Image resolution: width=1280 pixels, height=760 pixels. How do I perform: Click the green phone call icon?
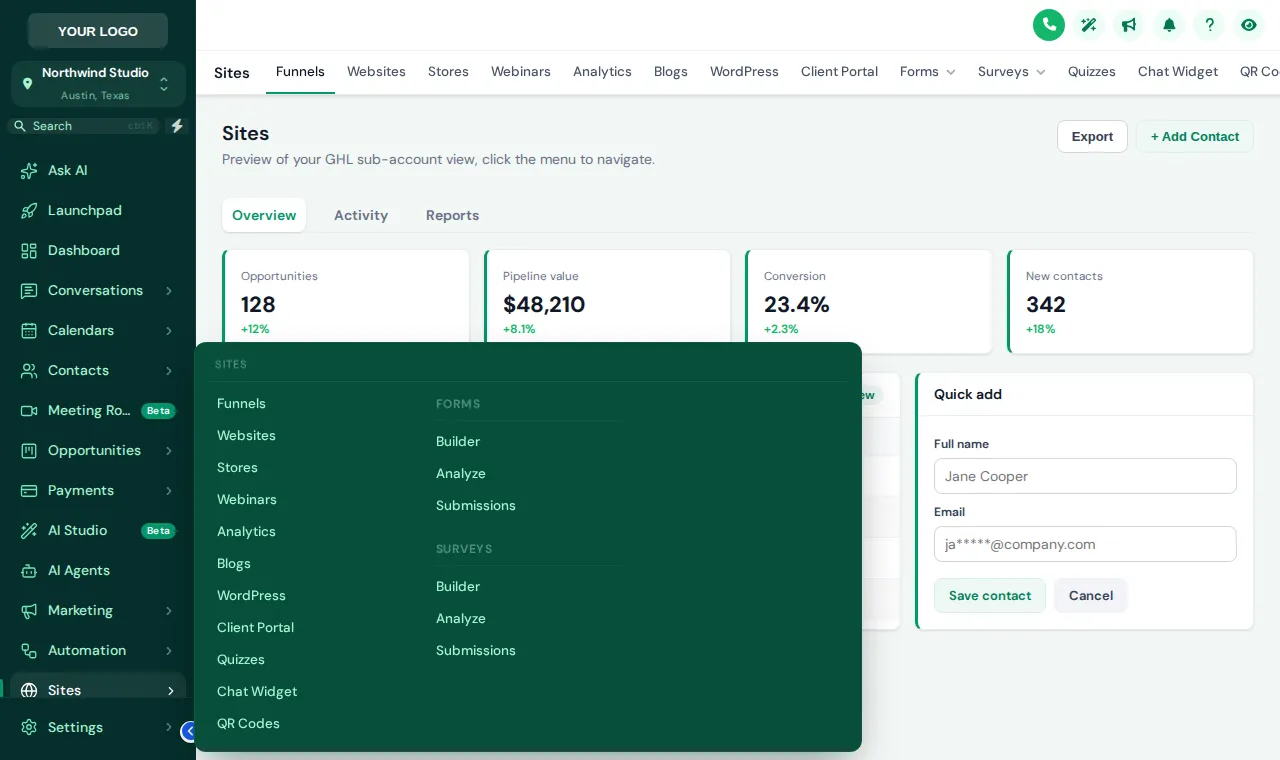click(x=1049, y=25)
